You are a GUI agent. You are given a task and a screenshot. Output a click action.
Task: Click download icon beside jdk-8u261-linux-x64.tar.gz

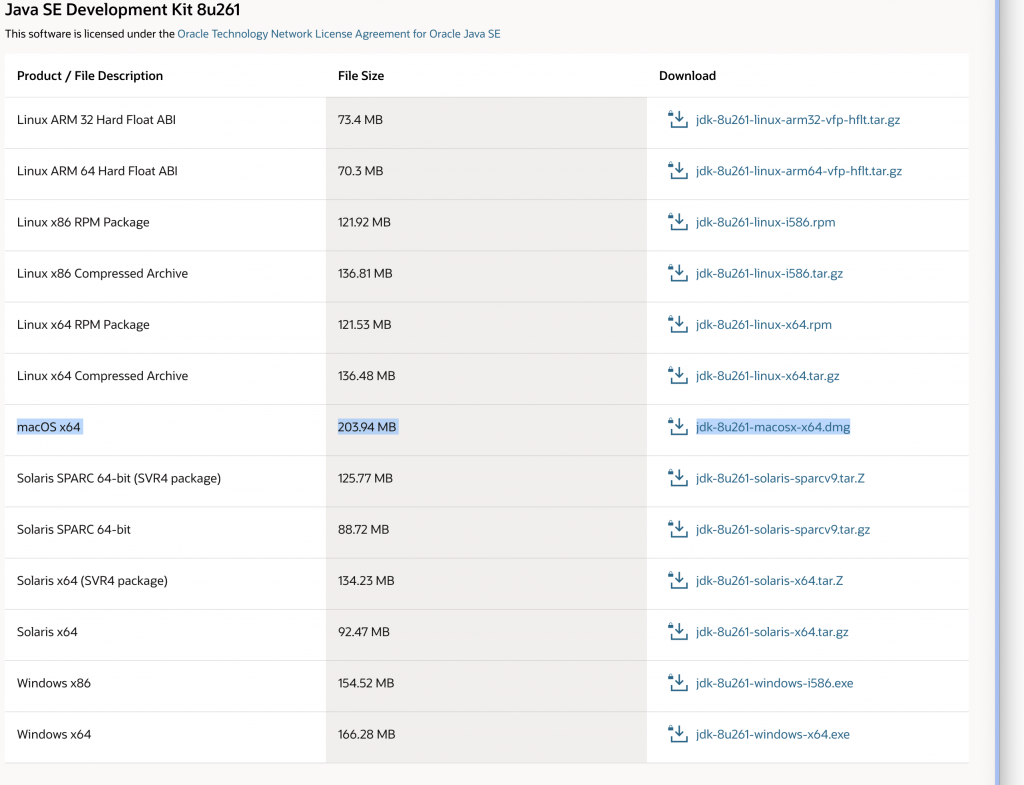678,376
